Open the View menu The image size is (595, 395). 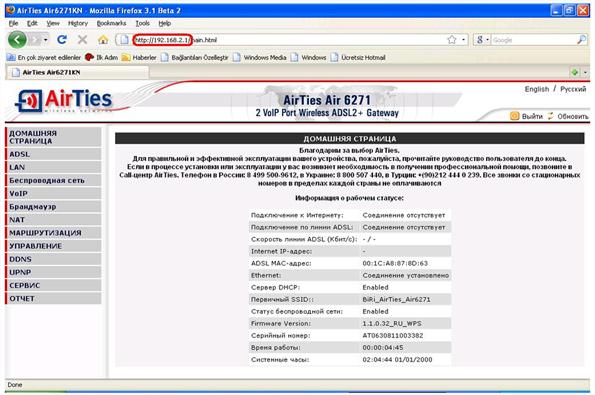point(53,23)
